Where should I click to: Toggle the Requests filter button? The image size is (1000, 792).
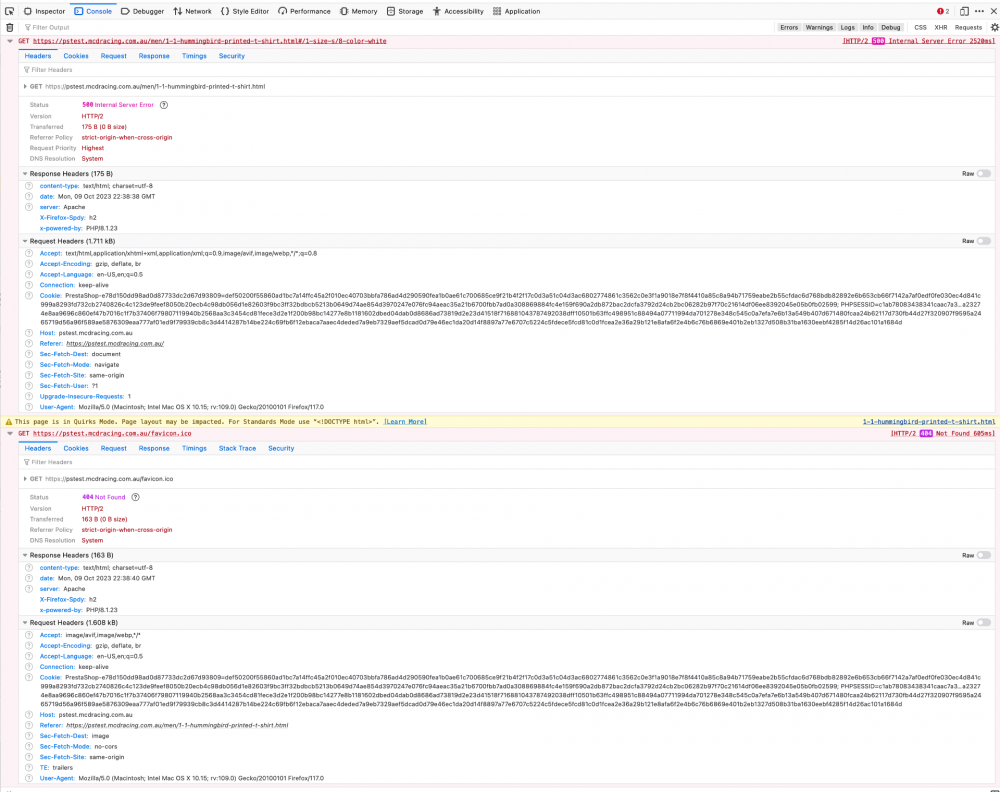pyautogui.click(x=968, y=27)
